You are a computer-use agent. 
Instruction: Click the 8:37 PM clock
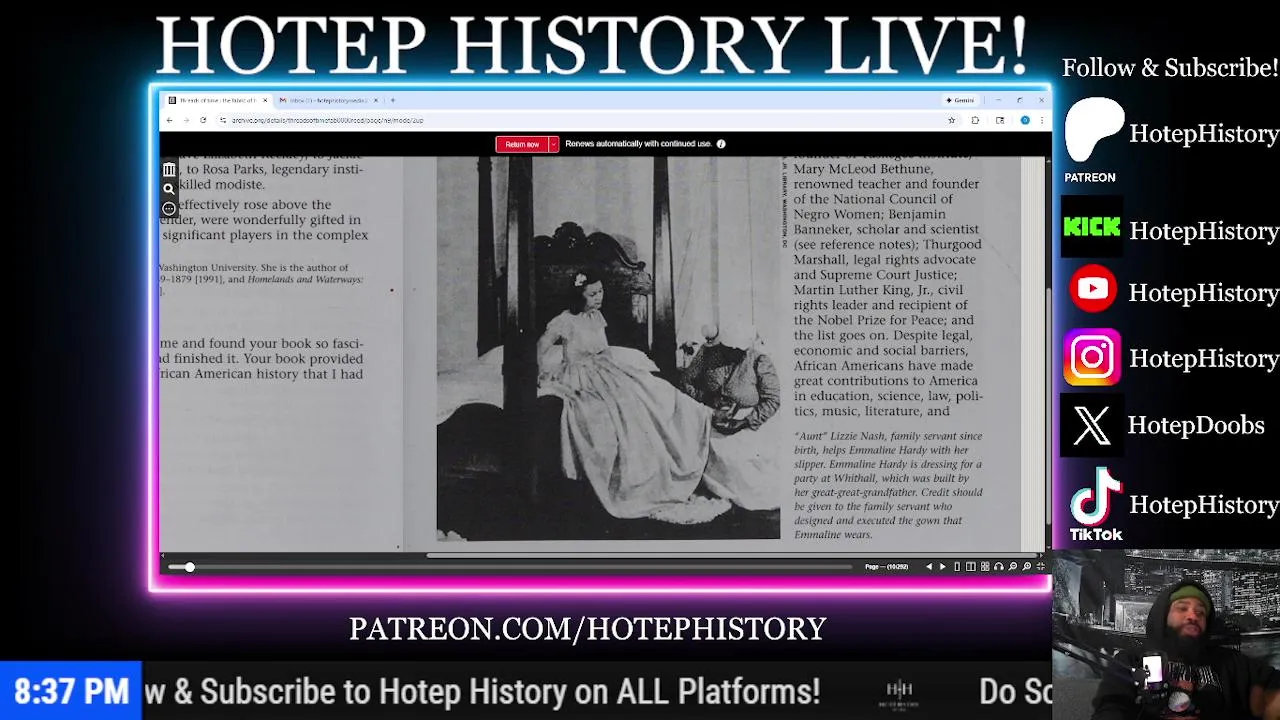click(71, 691)
